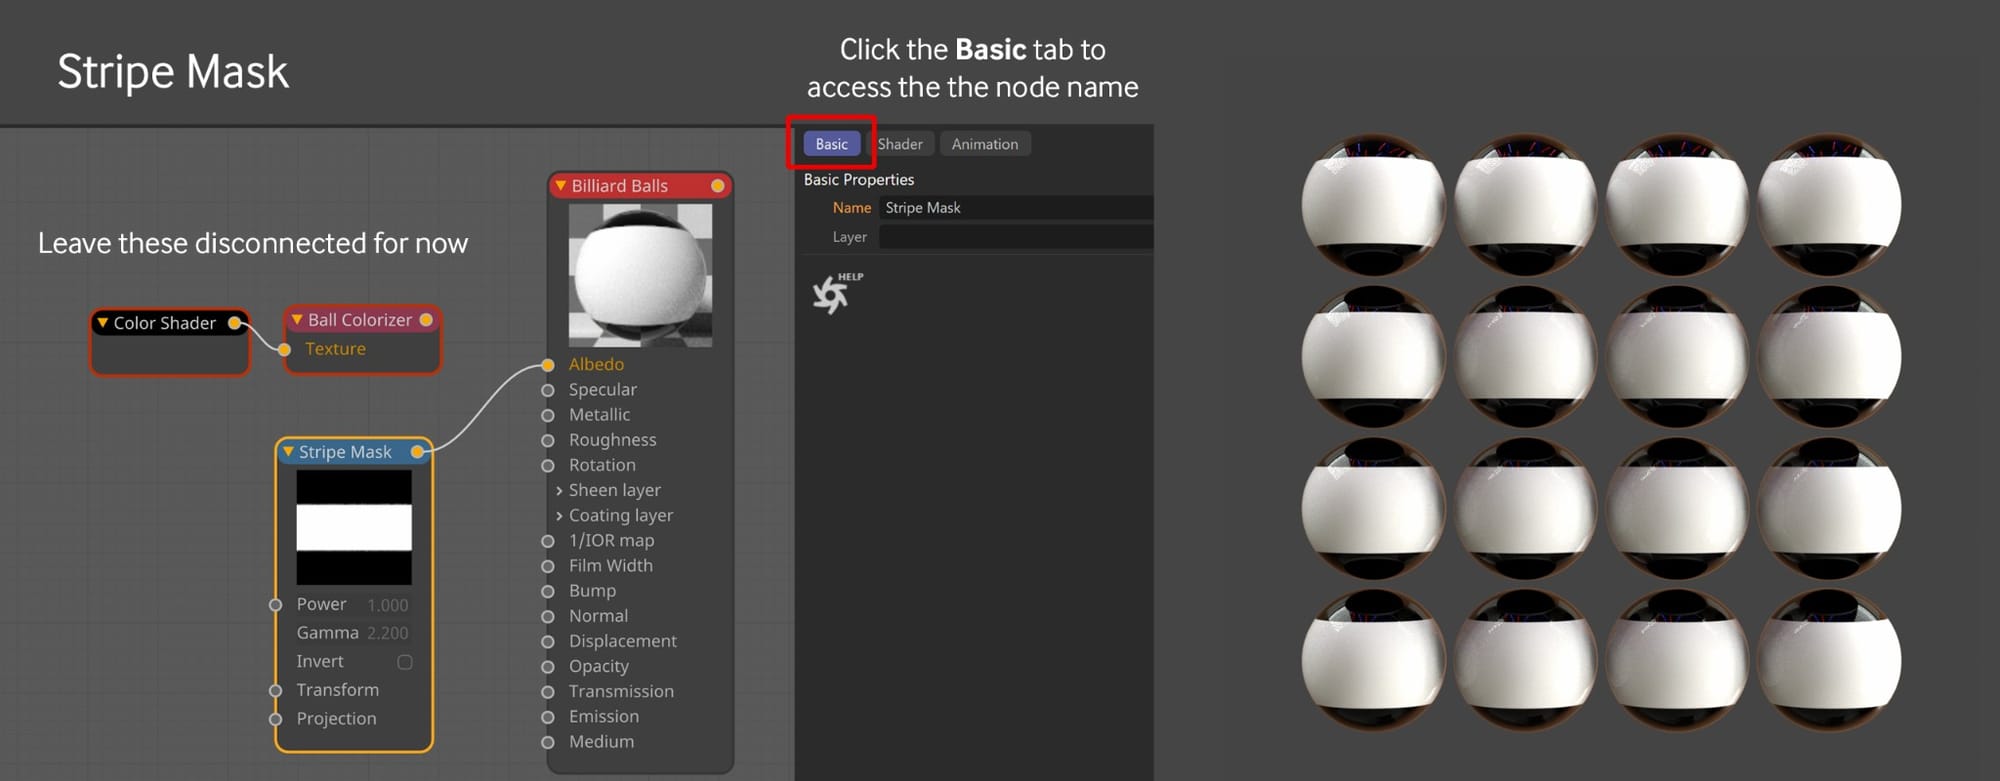Select the Billiard Balls node title

pos(619,186)
